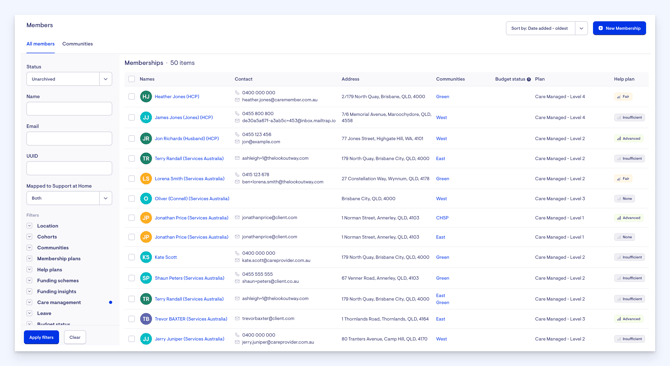Click Lorena Smith LS avatar
This screenshot has height=366, width=670.
point(146,179)
